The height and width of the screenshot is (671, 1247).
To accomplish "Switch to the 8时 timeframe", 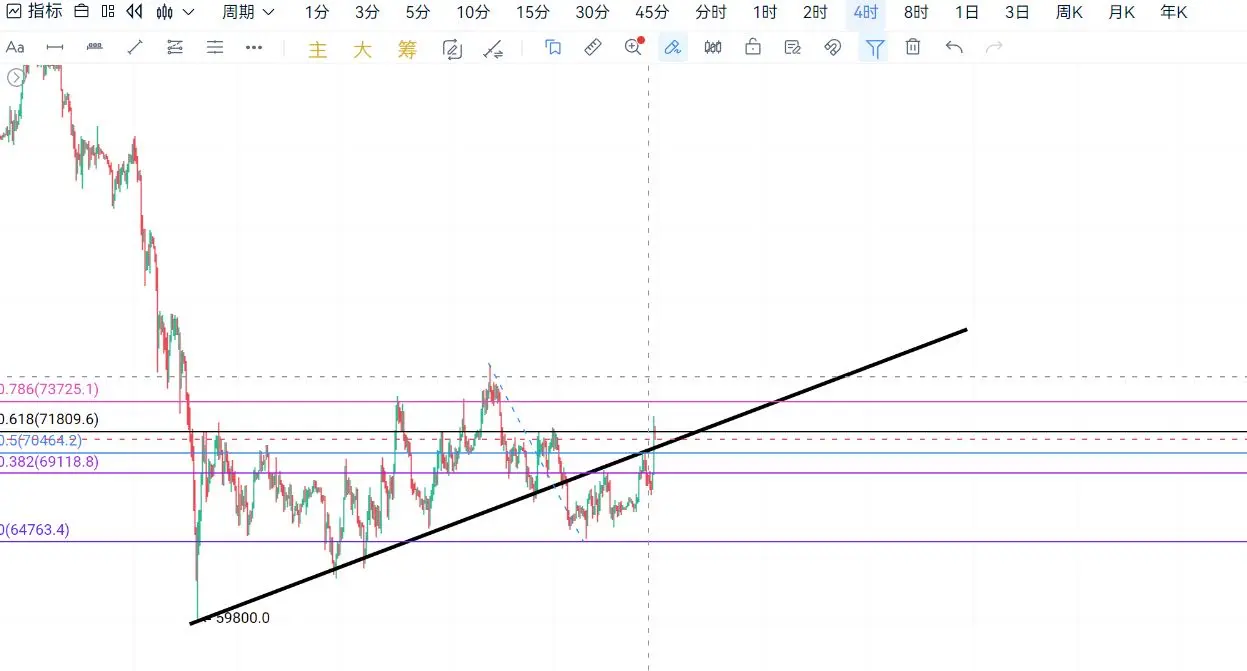I will (x=916, y=12).
